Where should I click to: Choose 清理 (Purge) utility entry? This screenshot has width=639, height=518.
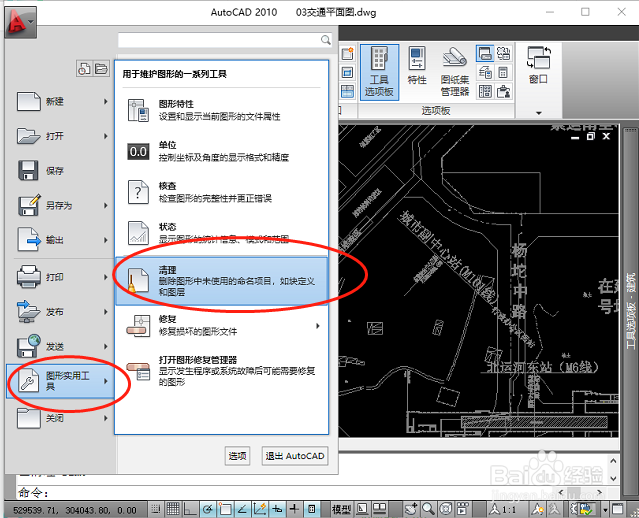[x=222, y=281]
